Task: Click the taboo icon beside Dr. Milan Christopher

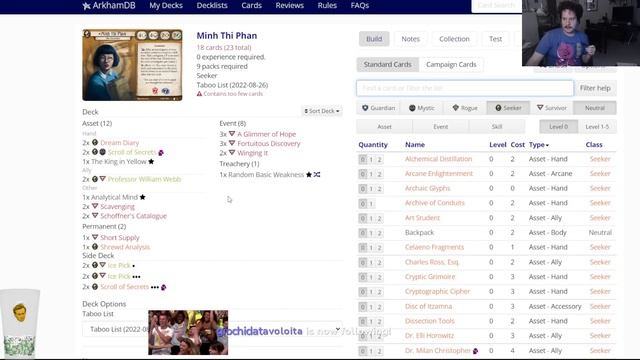Action: tap(476, 351)
